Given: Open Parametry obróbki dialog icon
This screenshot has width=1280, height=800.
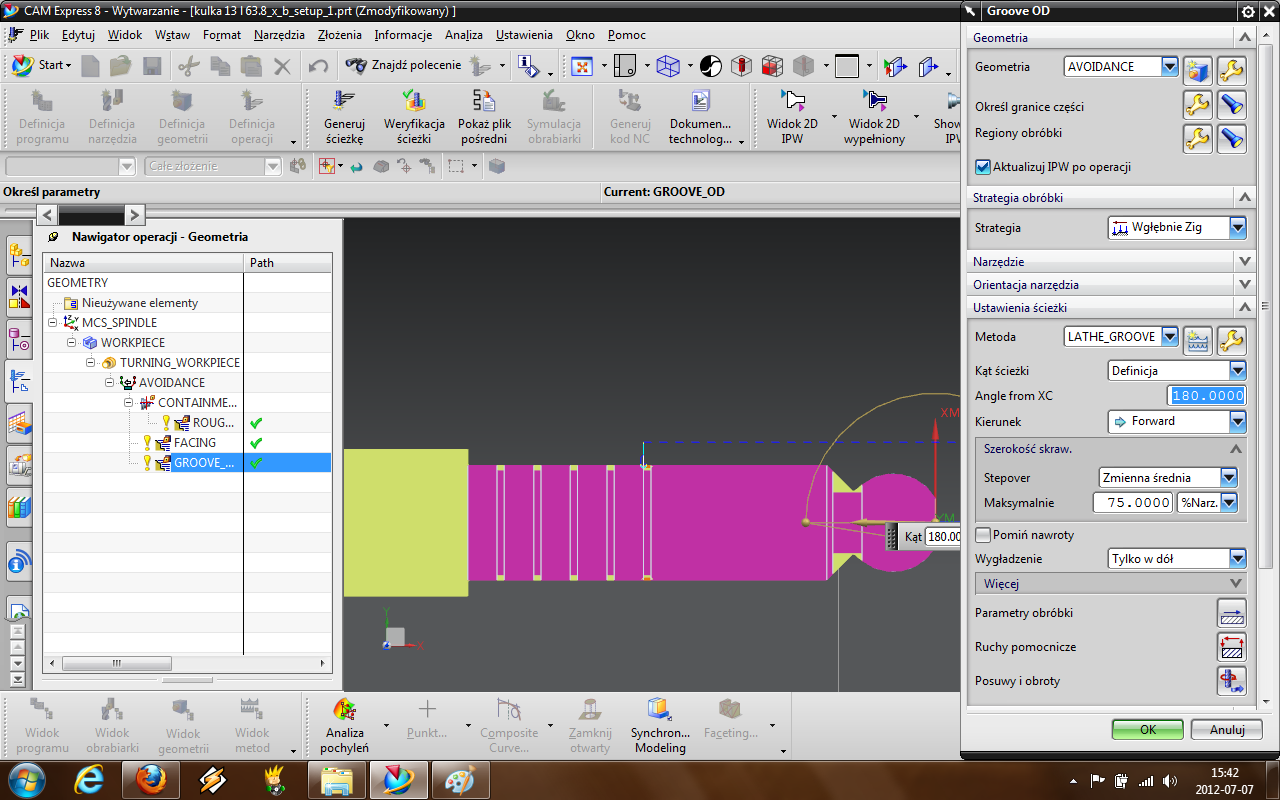Looking at the screenshot, I should point(1231,613).
